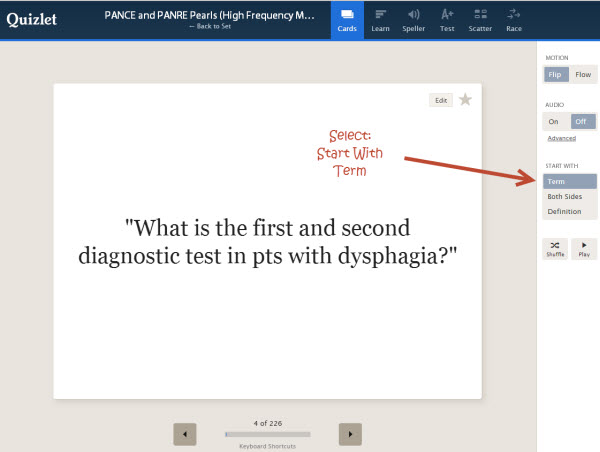Launch the Race game
Viewport: 600px width, 452px height.
(514, 20)
